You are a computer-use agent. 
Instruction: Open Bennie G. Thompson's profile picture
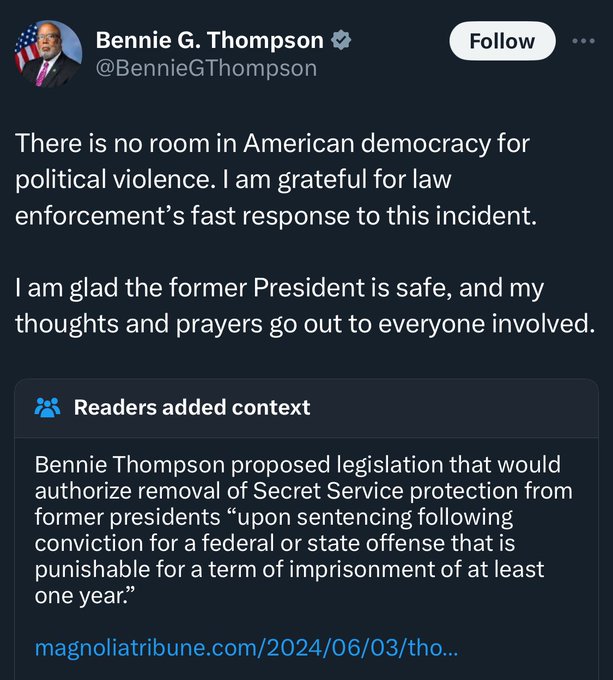pos(47,54)
